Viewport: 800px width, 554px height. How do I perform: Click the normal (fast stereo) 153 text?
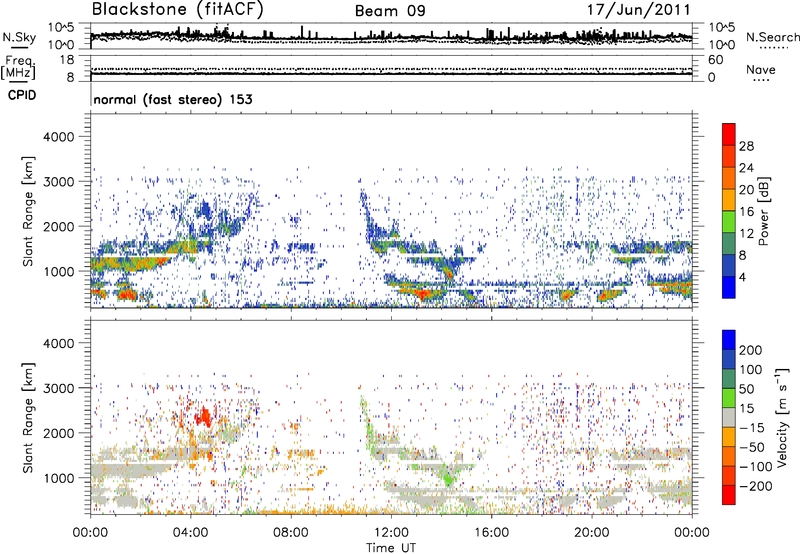(x=173, y=100)
